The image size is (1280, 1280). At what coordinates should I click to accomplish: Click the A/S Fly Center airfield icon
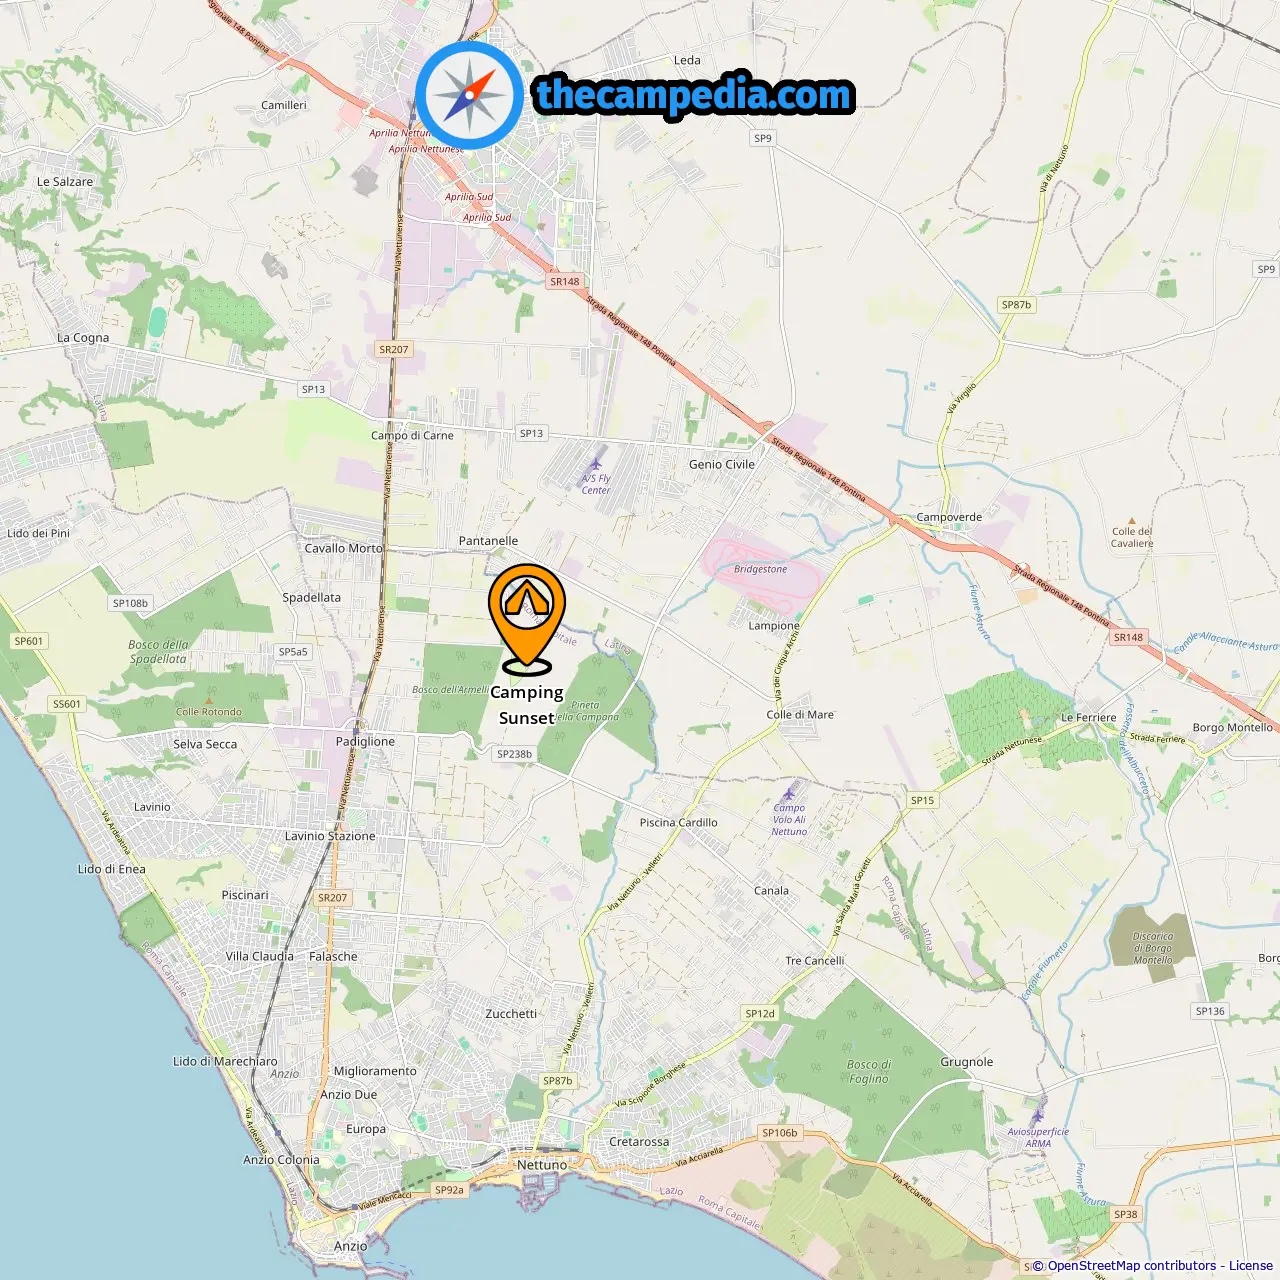tap(596, 464)
